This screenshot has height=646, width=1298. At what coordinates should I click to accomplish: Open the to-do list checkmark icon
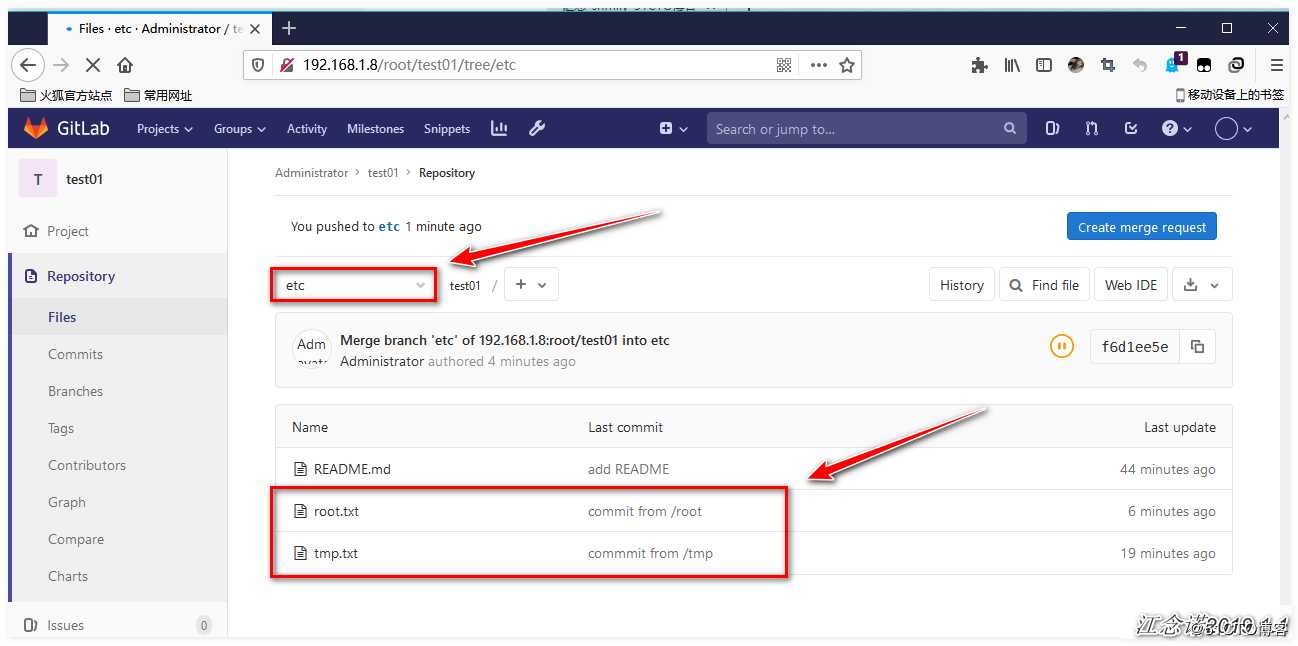click(x=1131, y=128)
